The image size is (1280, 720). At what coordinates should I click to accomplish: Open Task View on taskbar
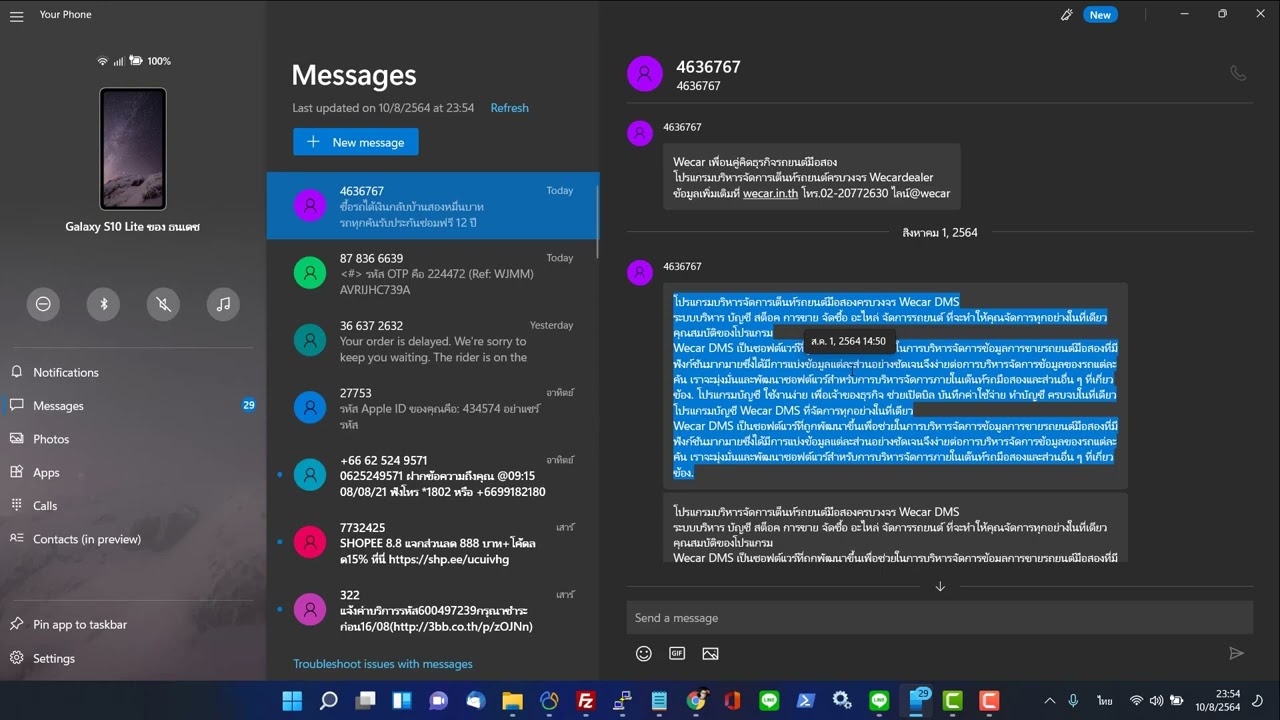(x=365, y=701)
